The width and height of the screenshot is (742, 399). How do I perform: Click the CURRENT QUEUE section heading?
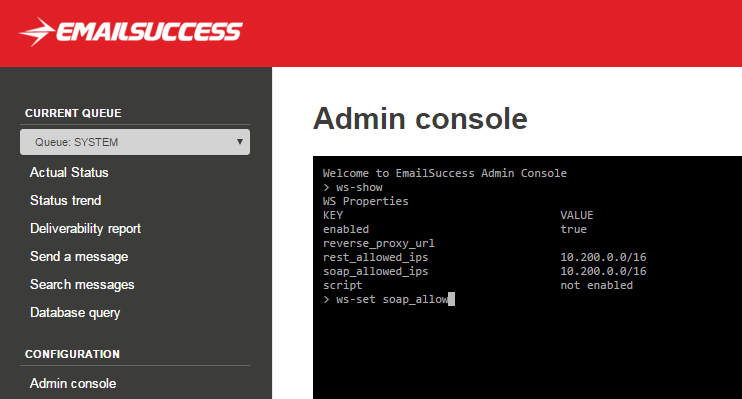pos(73,113)
